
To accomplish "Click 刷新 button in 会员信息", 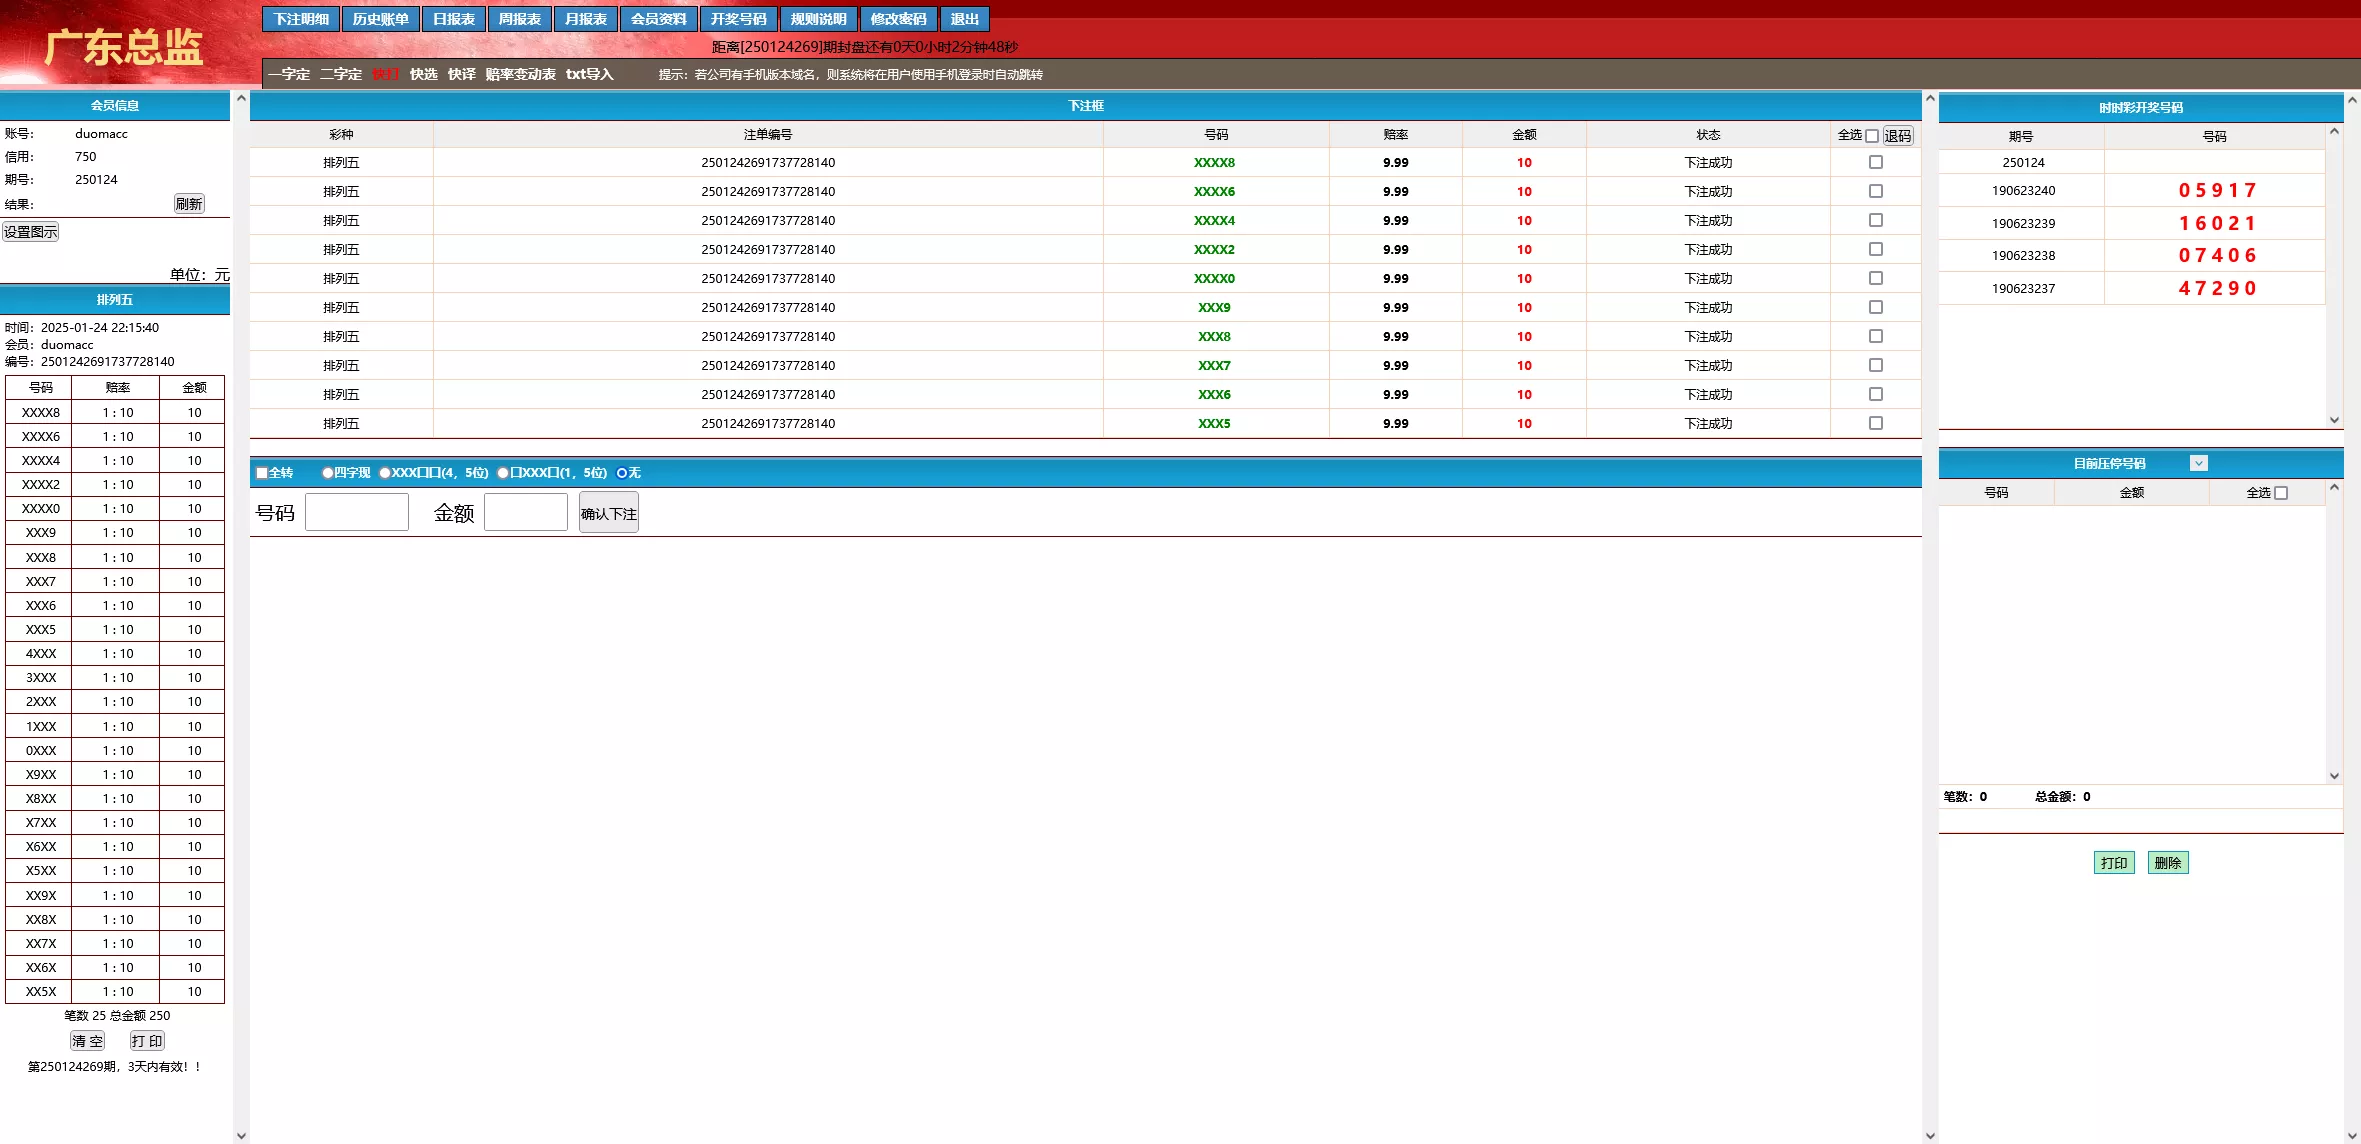I will coord(188,204).
